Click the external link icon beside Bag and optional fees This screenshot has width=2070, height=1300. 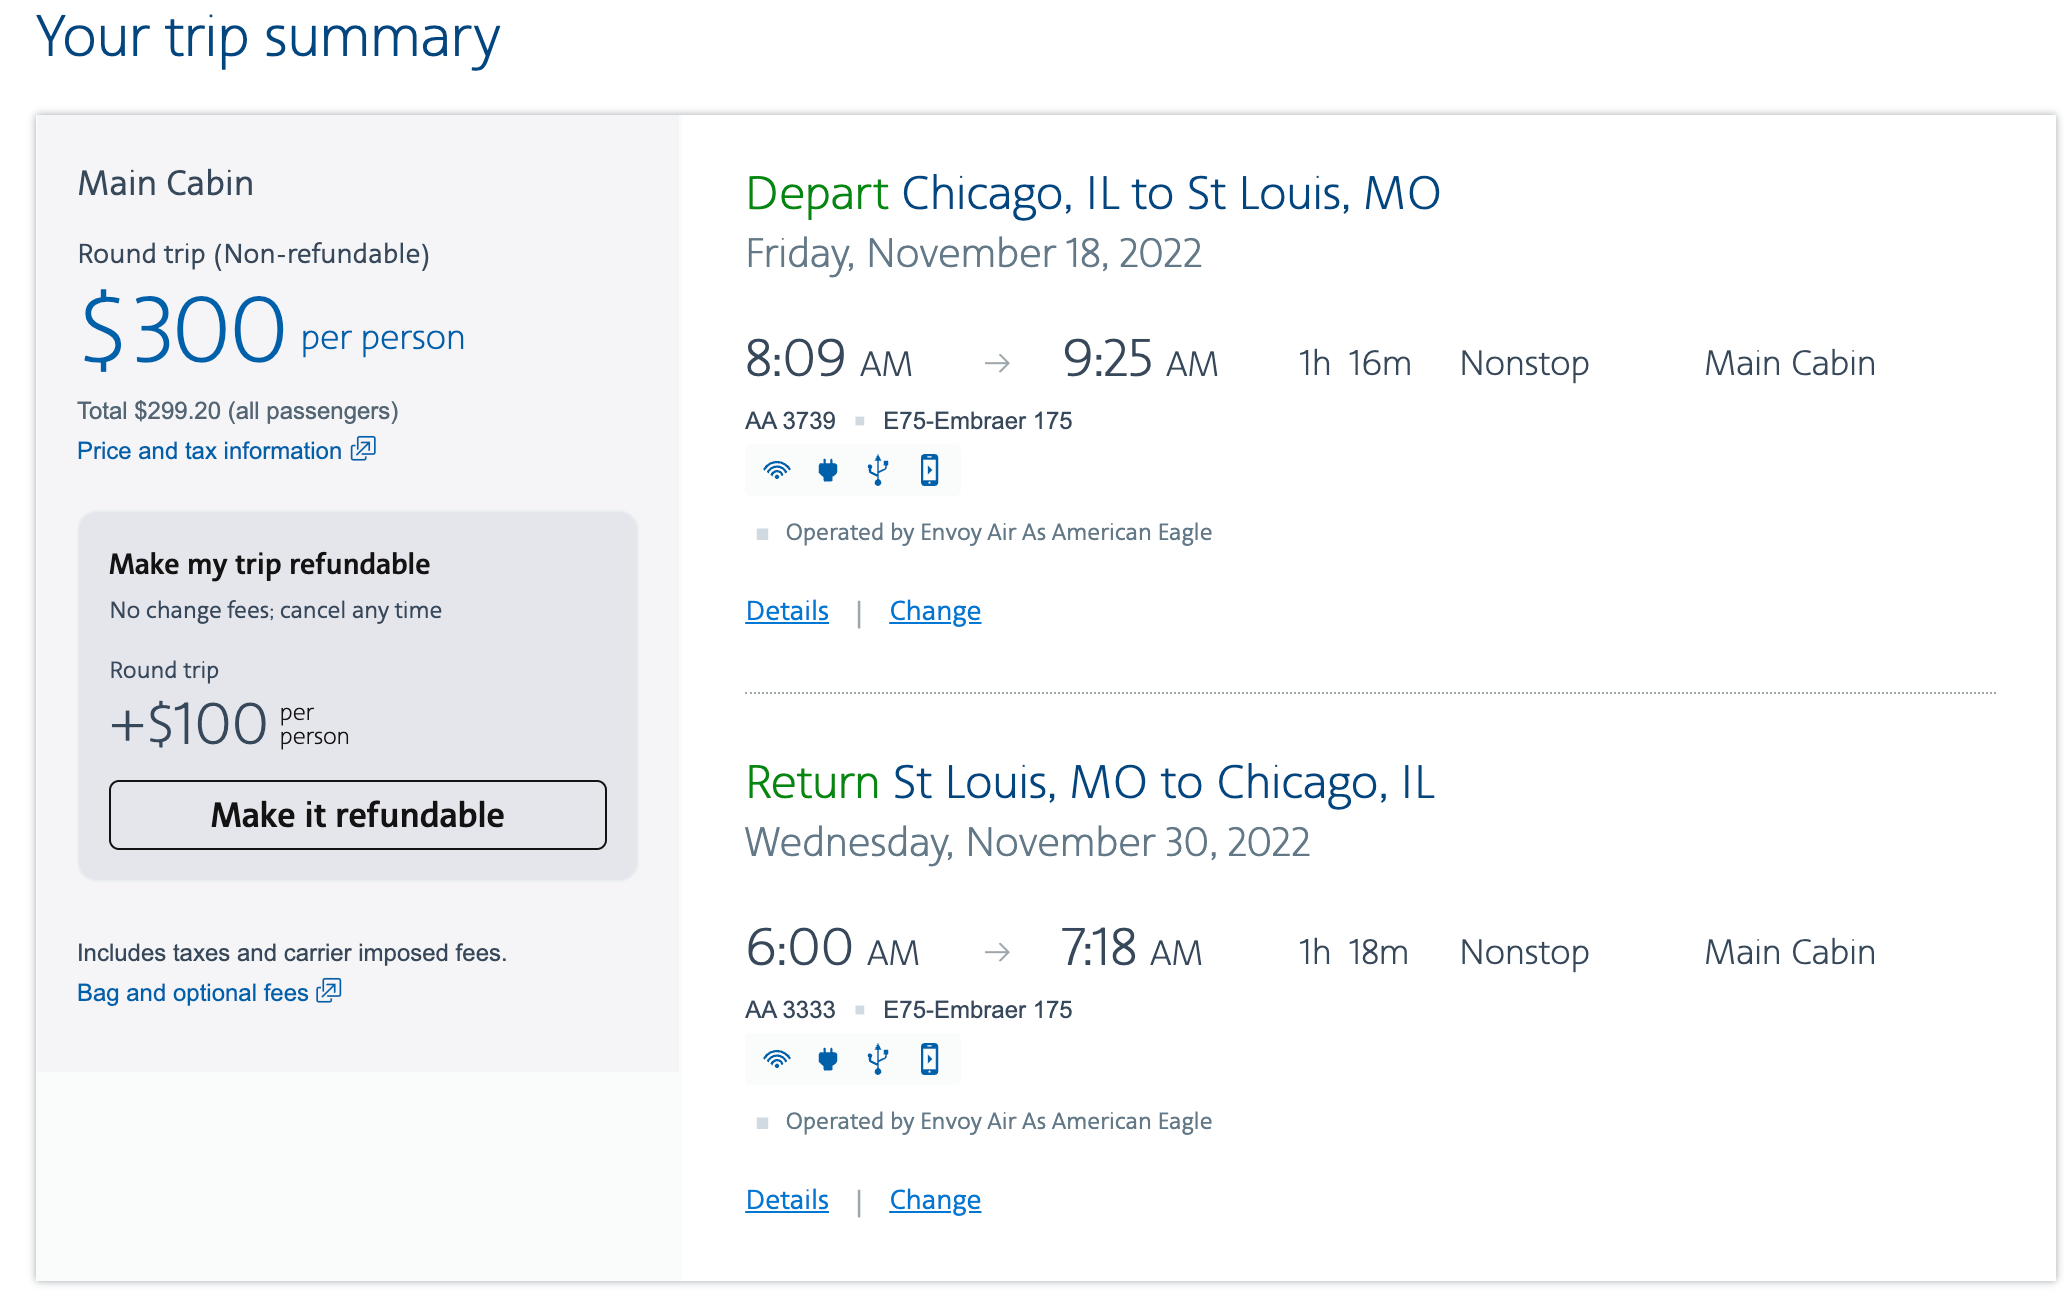(x=329, y=991)
